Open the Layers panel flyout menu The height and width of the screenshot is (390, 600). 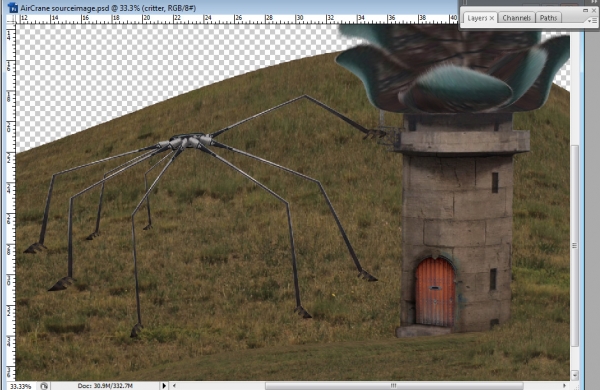592,21
